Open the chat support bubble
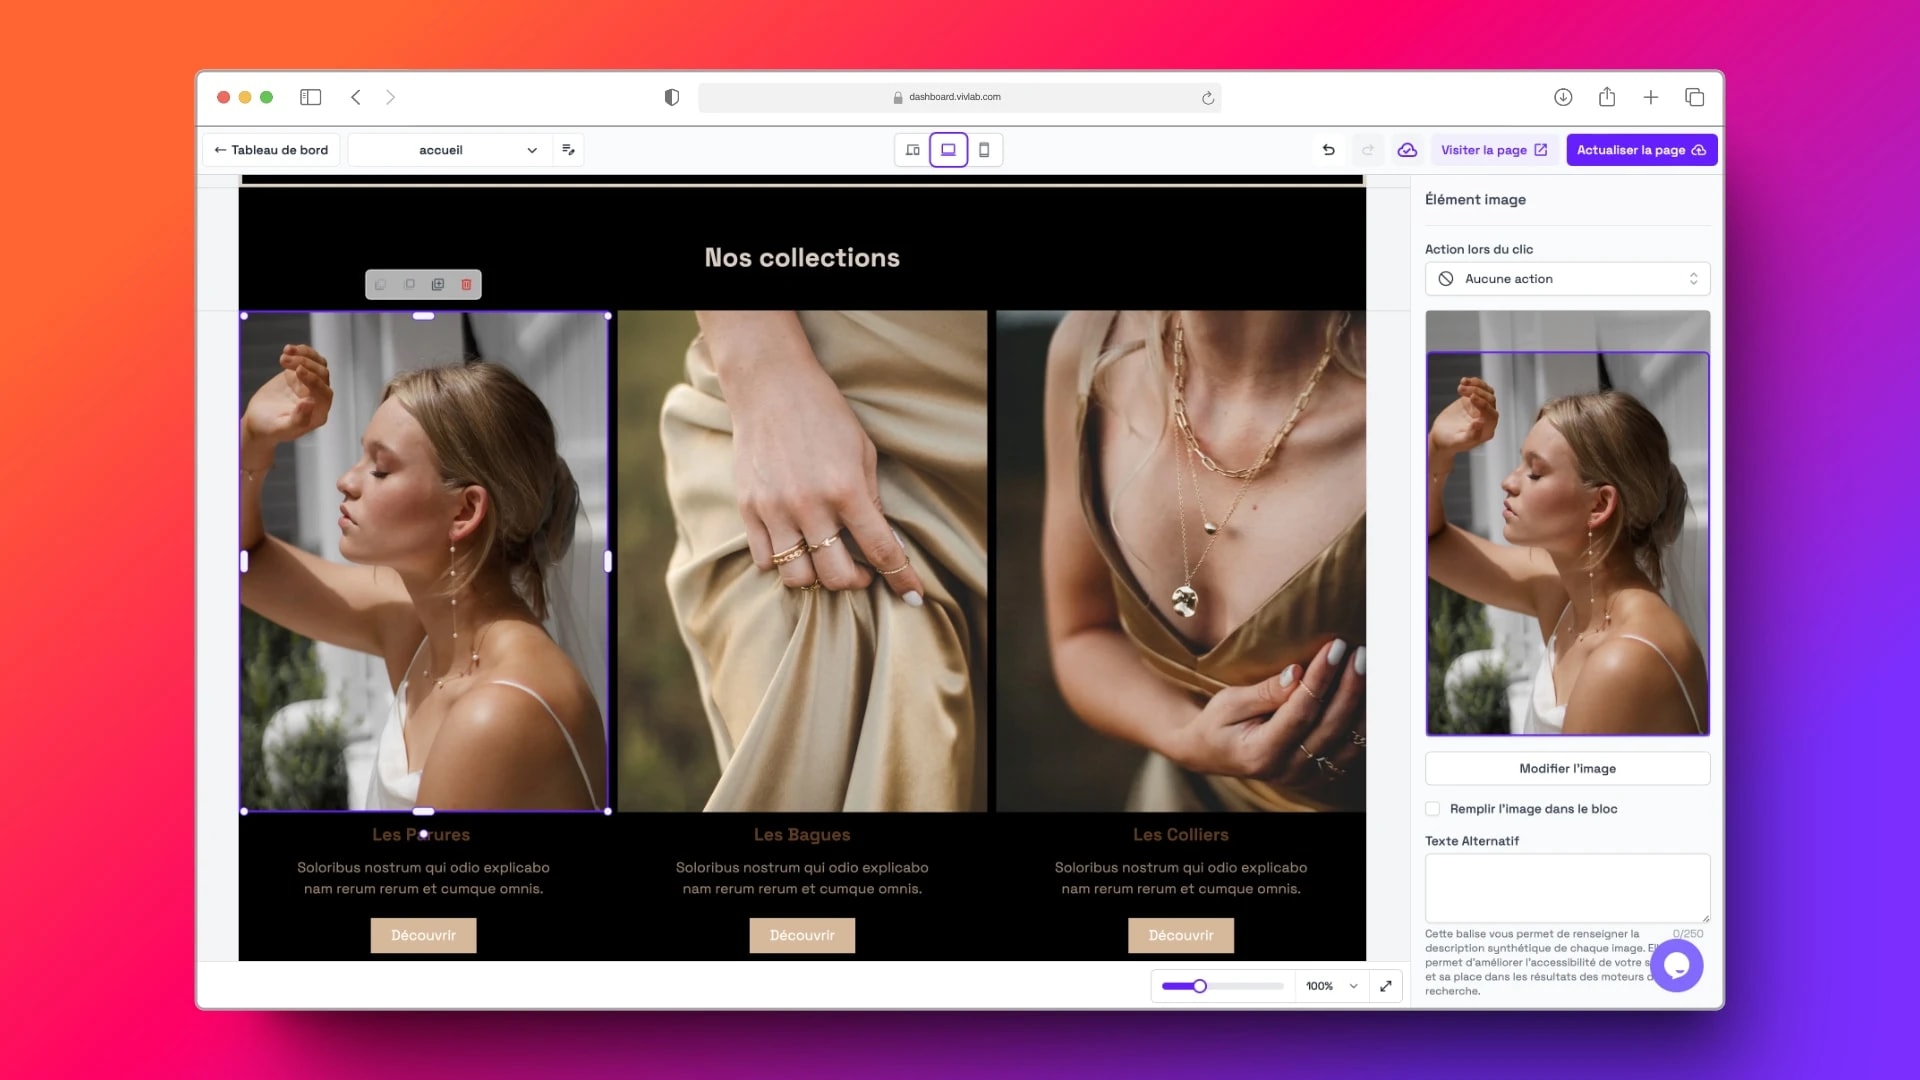Screen dimensions: 1920x1080 pos(1677,966)
